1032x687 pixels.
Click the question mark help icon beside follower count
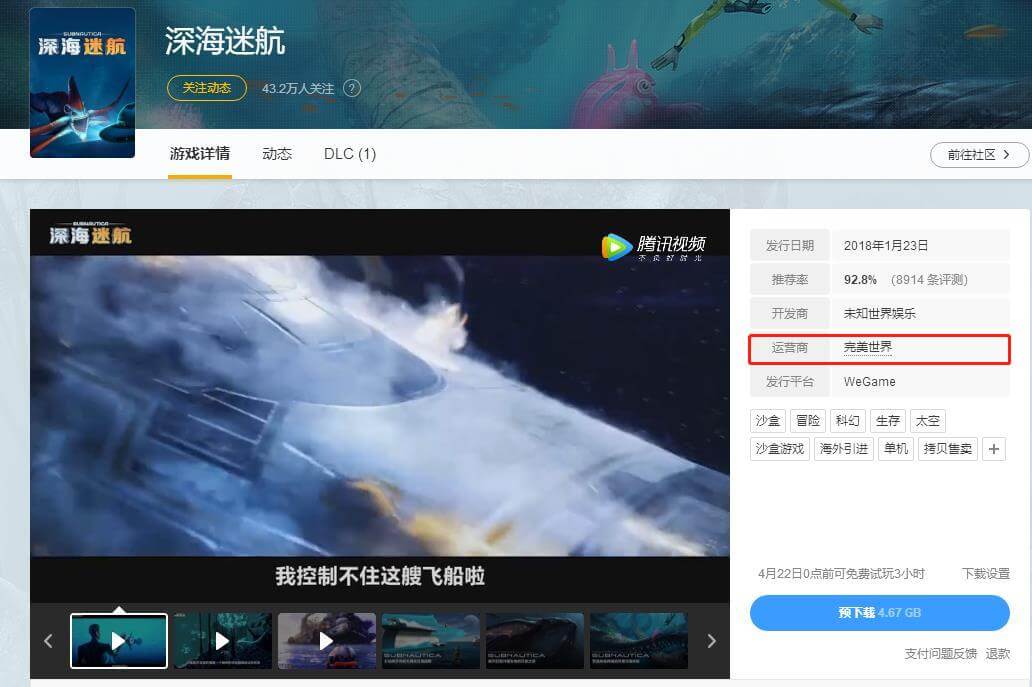pos(351,88)
